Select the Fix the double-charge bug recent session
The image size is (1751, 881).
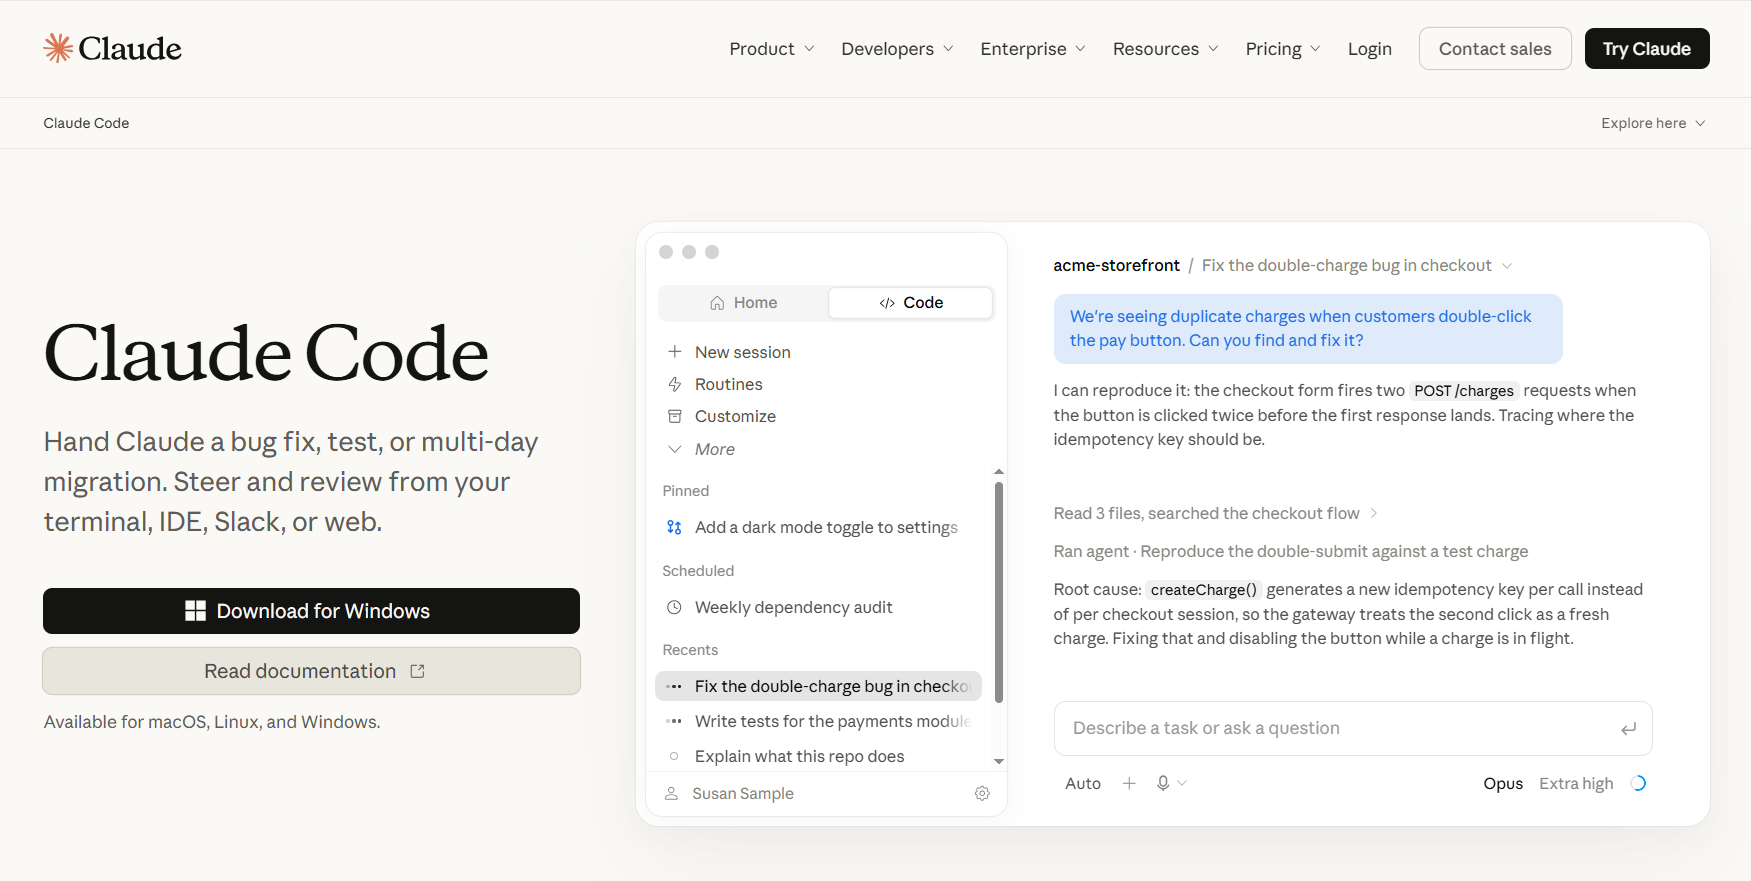[818, 686]
